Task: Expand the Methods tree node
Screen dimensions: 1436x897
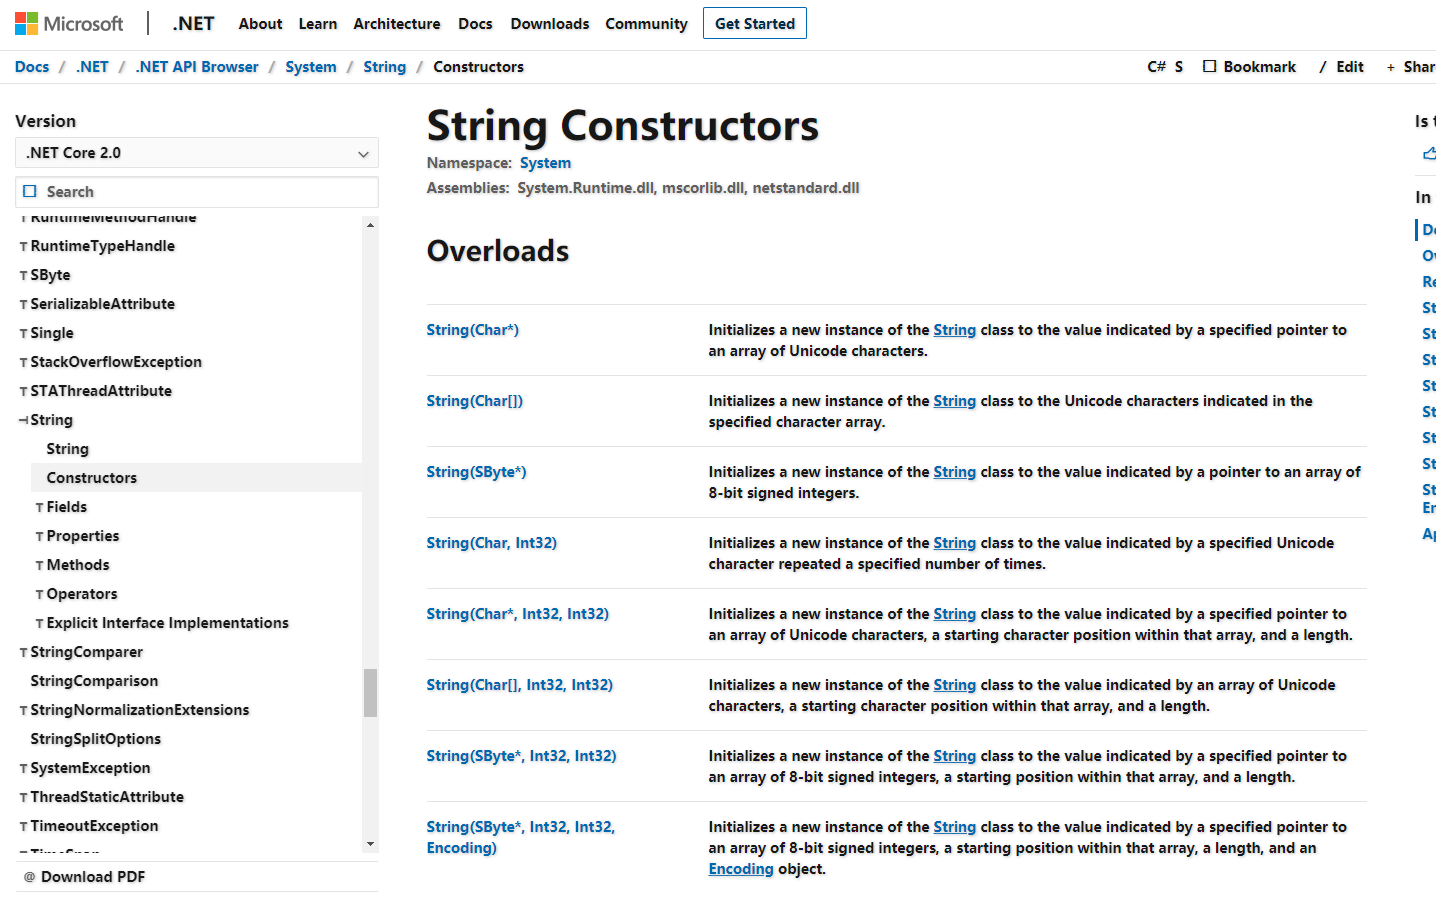Action: coord(40,566)
